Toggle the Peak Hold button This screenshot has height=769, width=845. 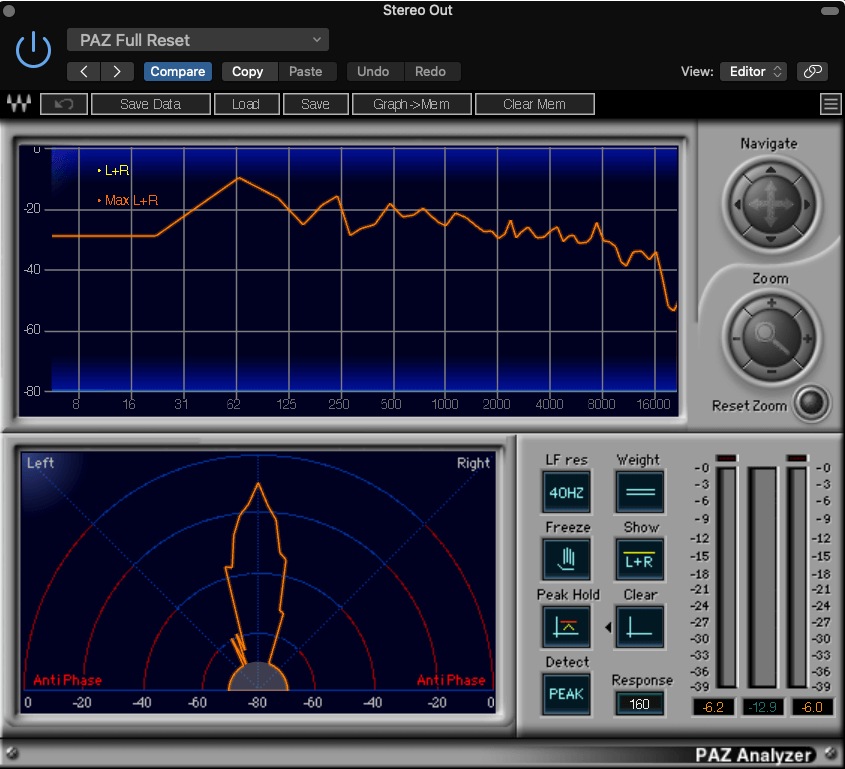coord(566,626)
